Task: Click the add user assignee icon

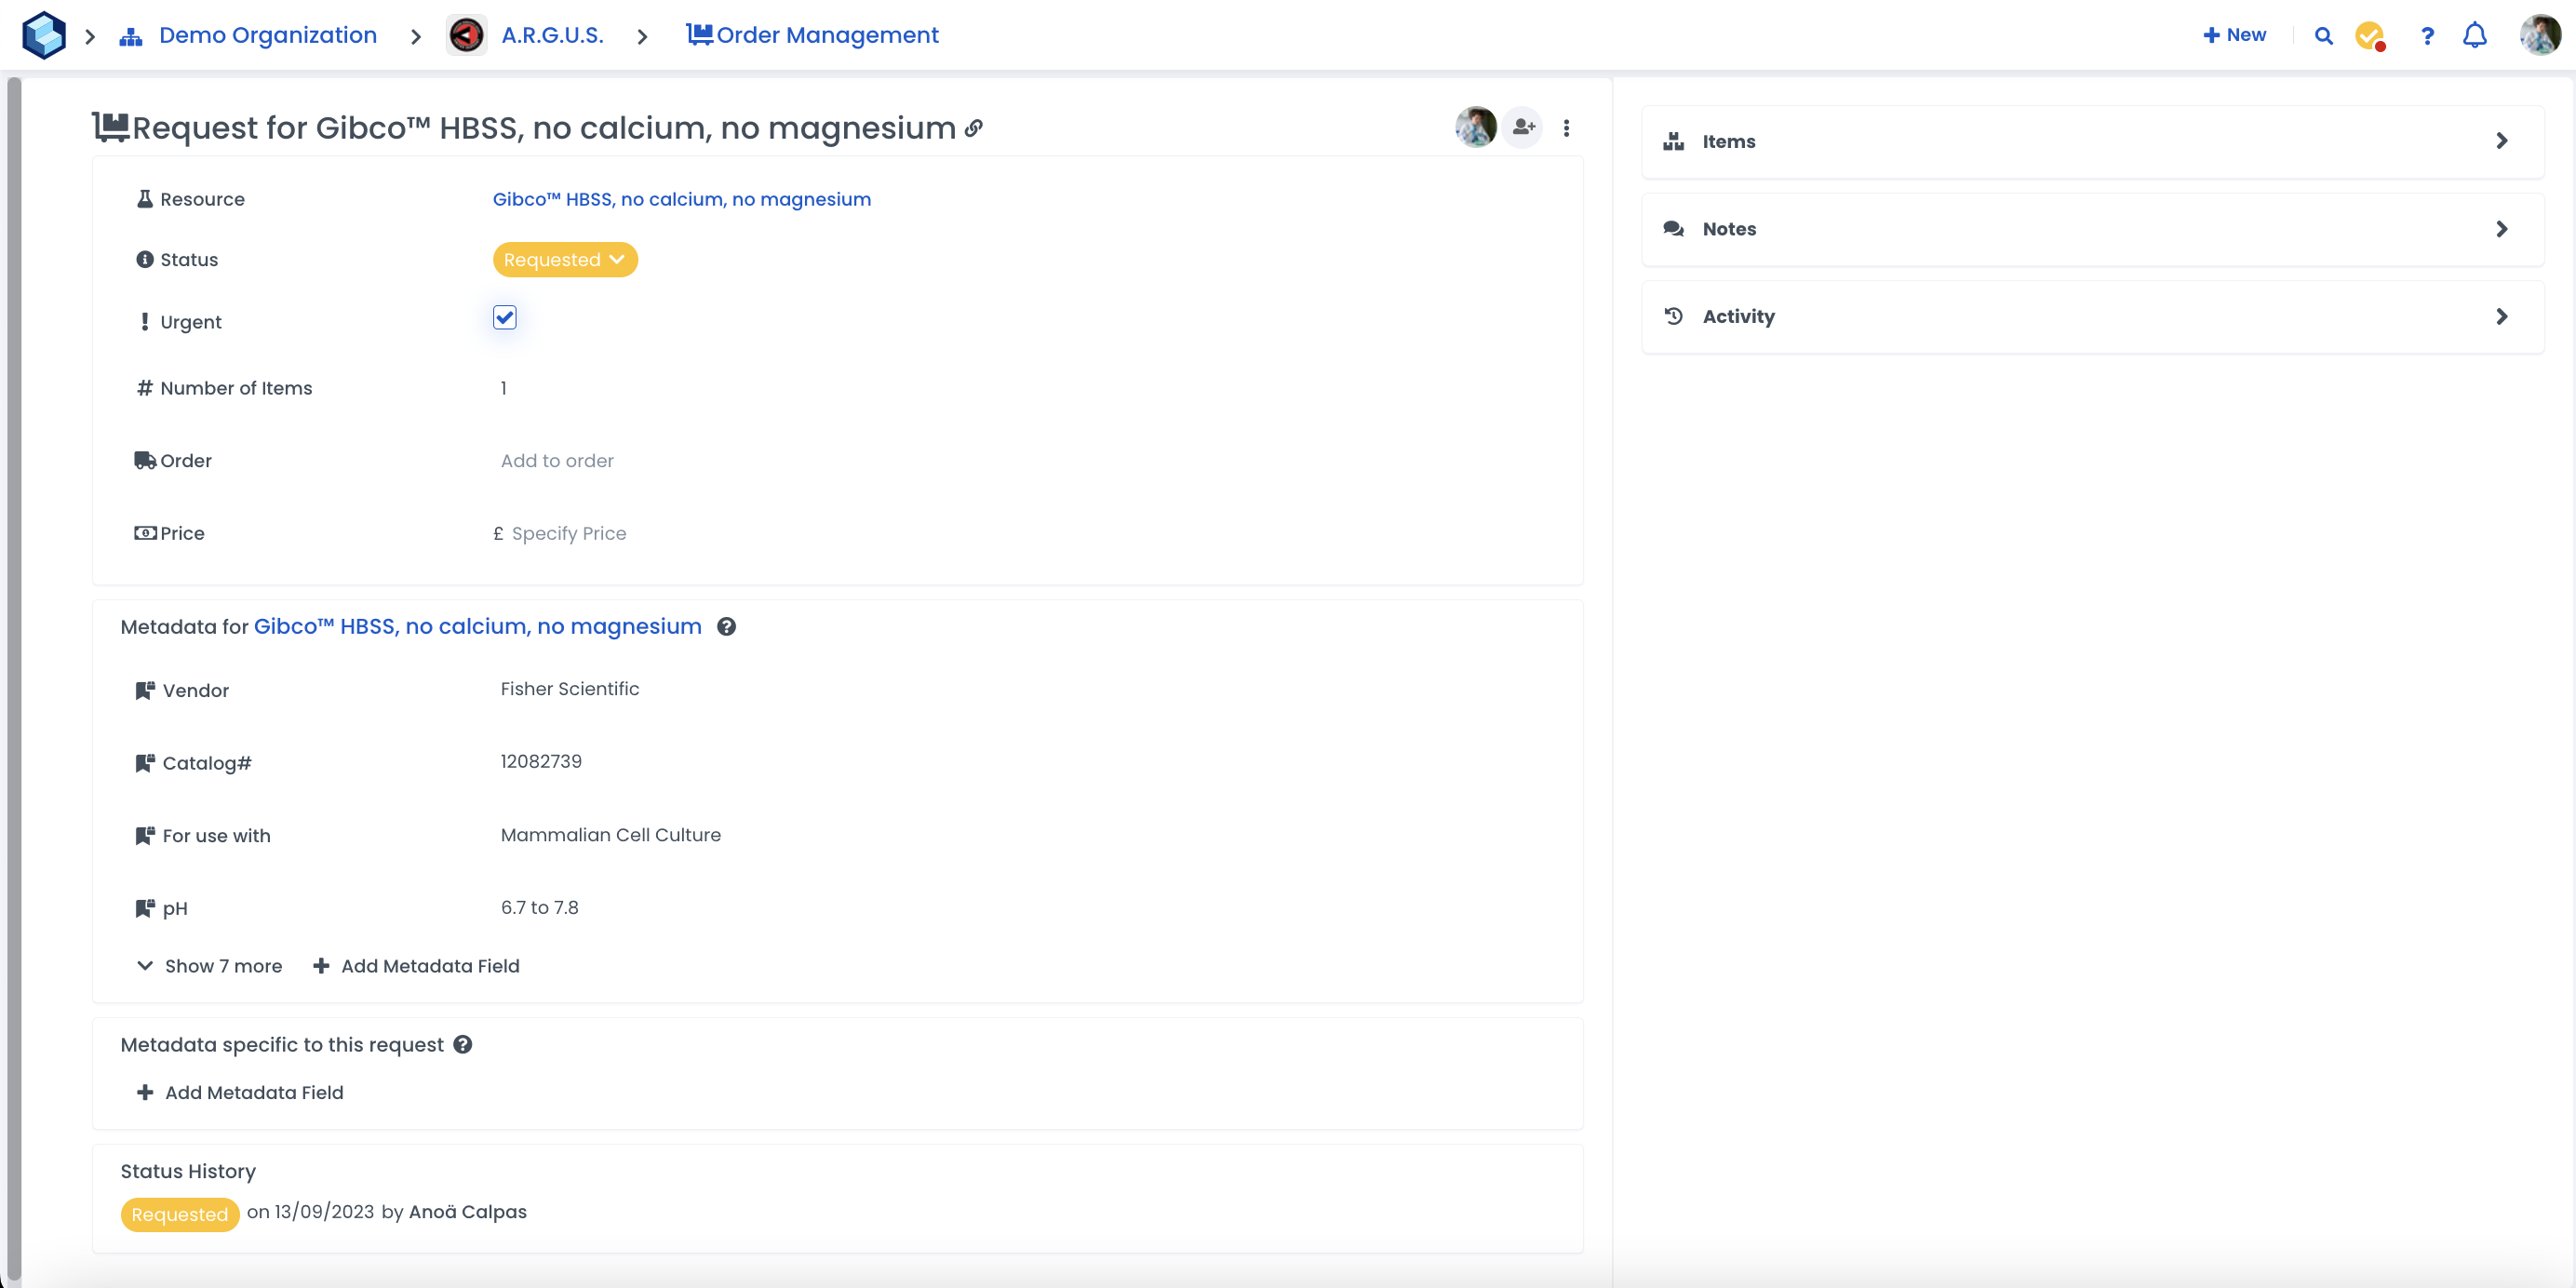Action: (1523, 127)
